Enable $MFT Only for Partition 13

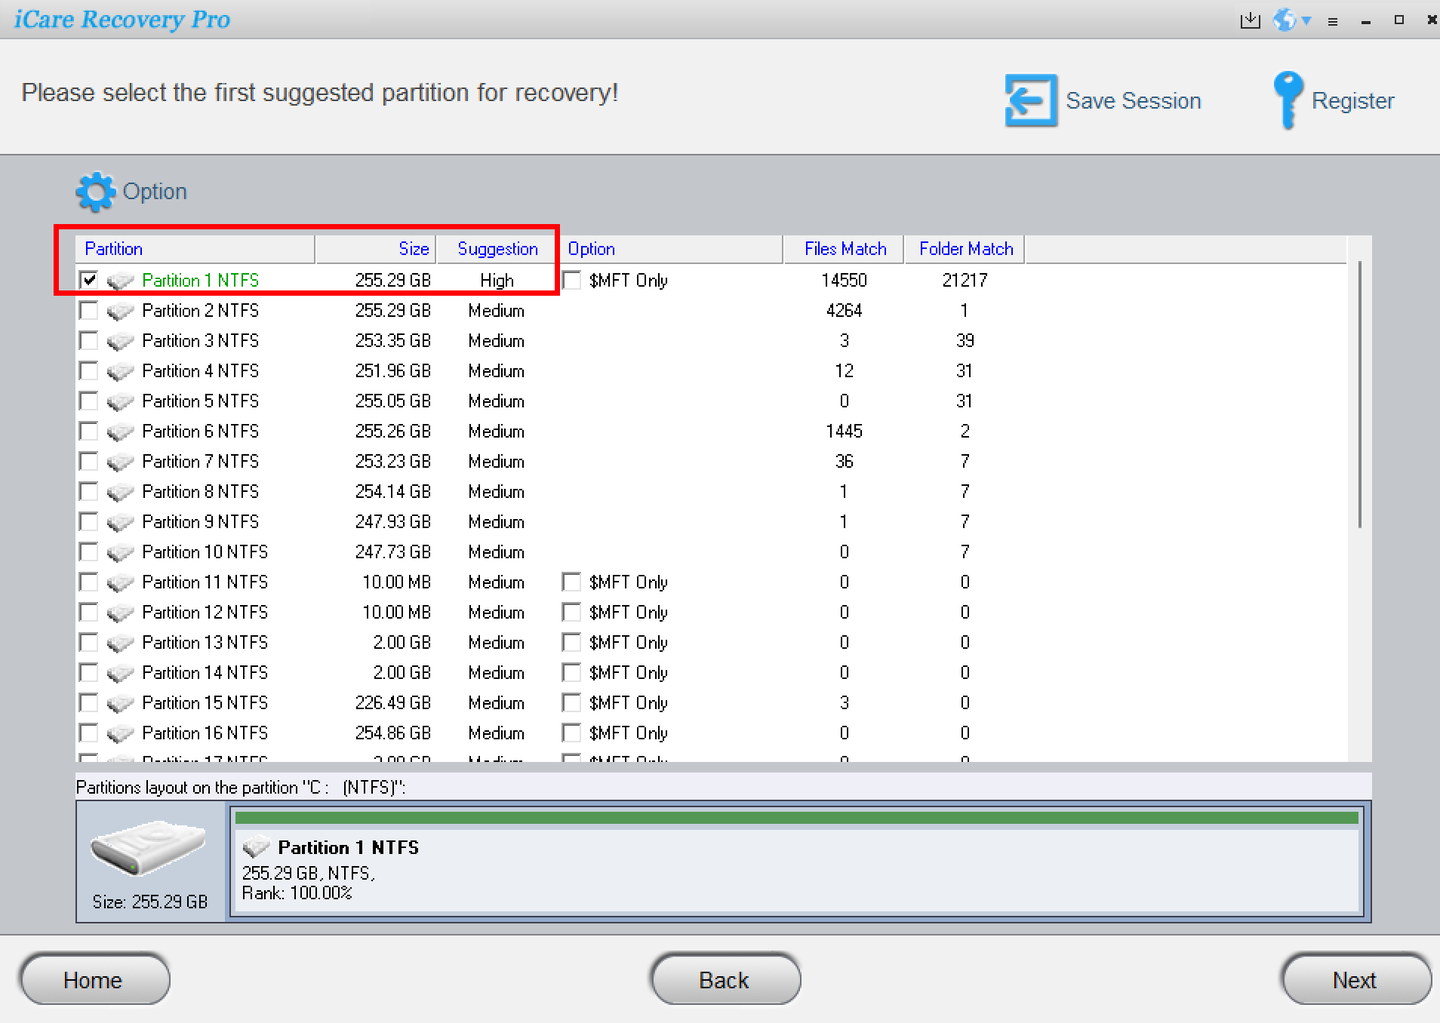(571, 642)
